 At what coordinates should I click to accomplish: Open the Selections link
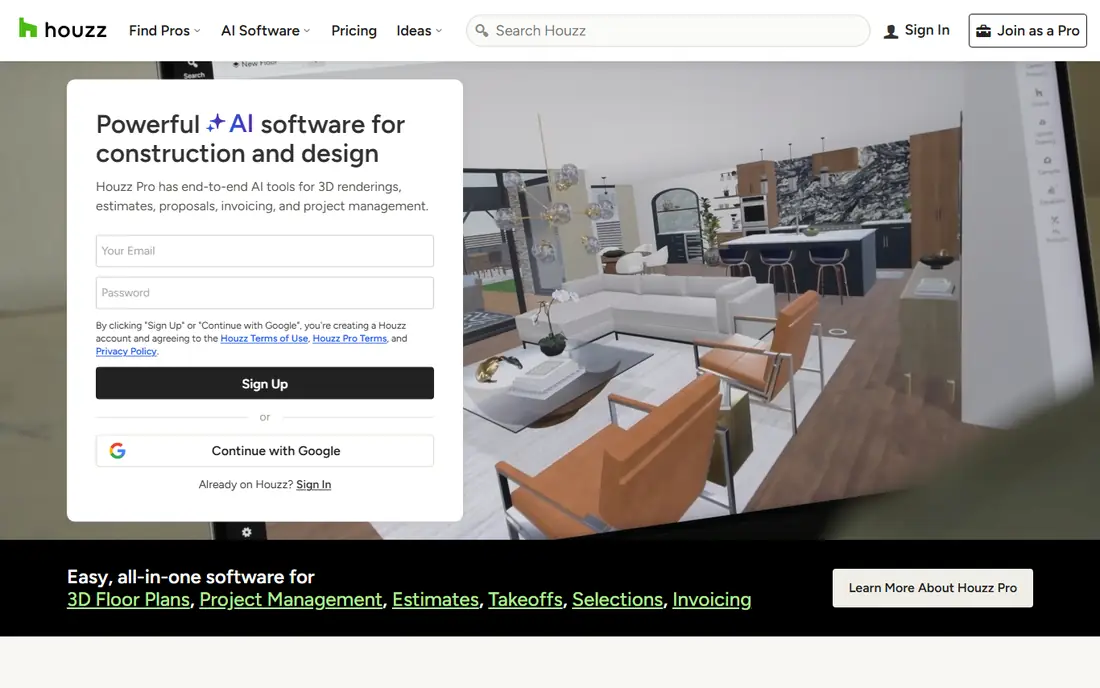click(x=617, y=600)
